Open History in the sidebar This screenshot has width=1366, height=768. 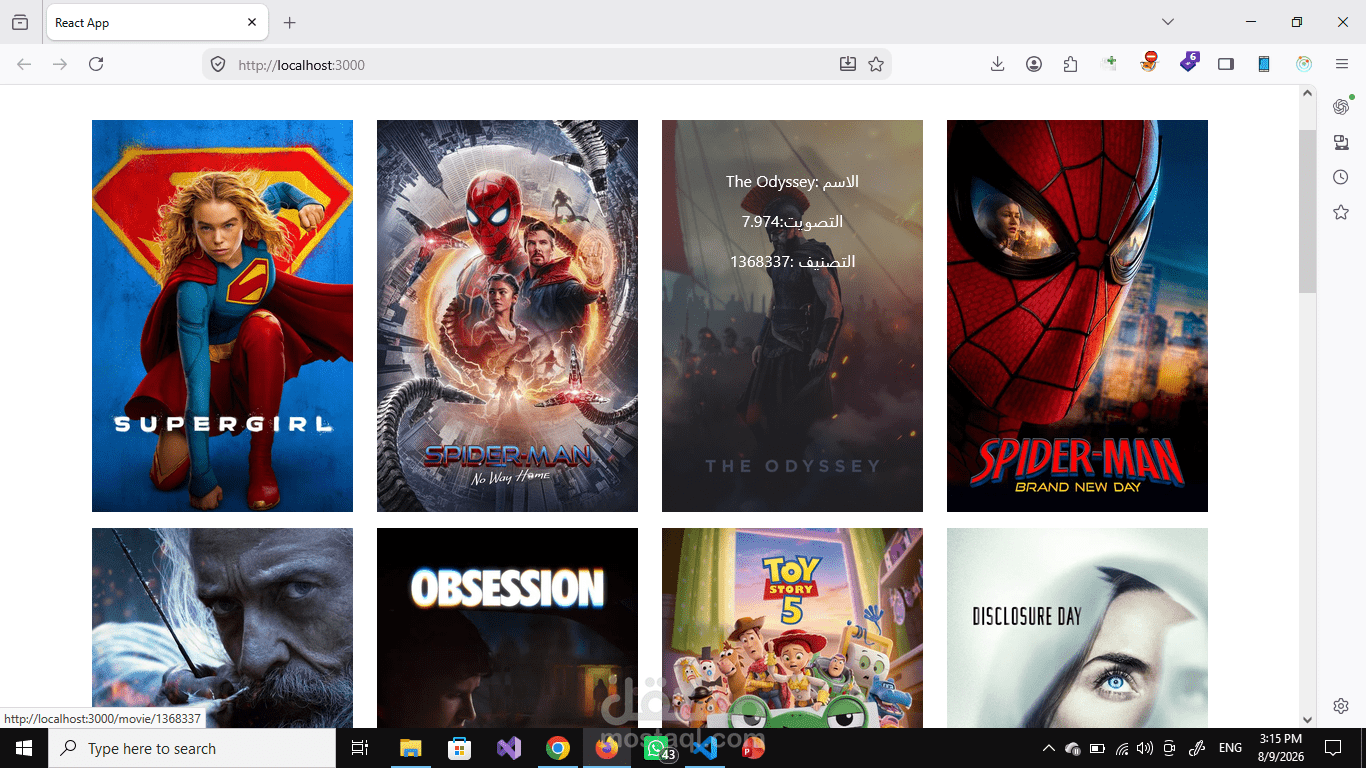(1341, 177)
